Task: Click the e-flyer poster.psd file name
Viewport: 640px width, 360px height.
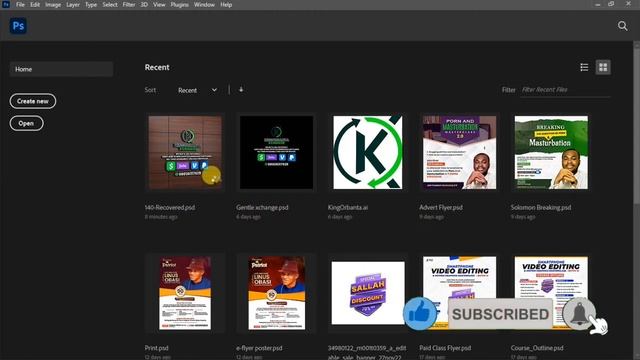Action: [259, 348]
